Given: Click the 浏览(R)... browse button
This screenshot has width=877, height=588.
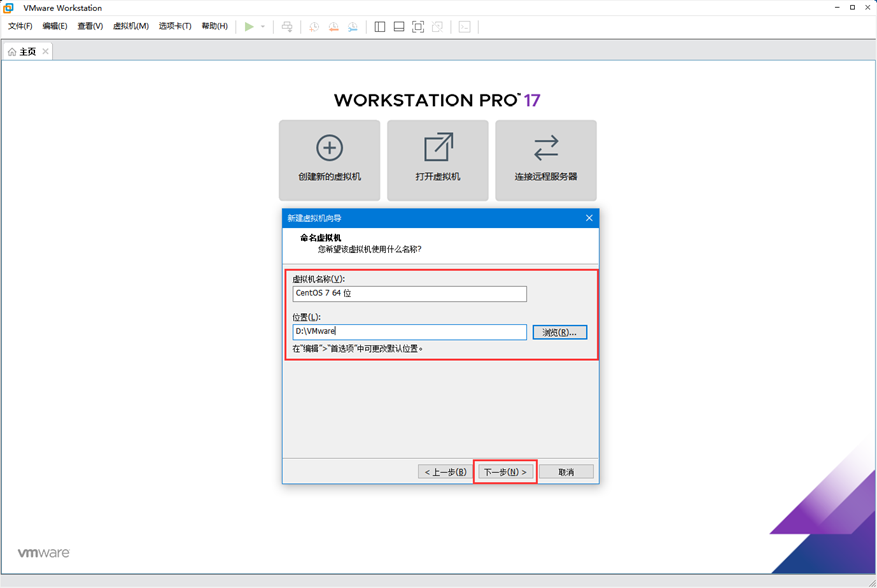Looking at the screenshot, I should coord(560,332).
